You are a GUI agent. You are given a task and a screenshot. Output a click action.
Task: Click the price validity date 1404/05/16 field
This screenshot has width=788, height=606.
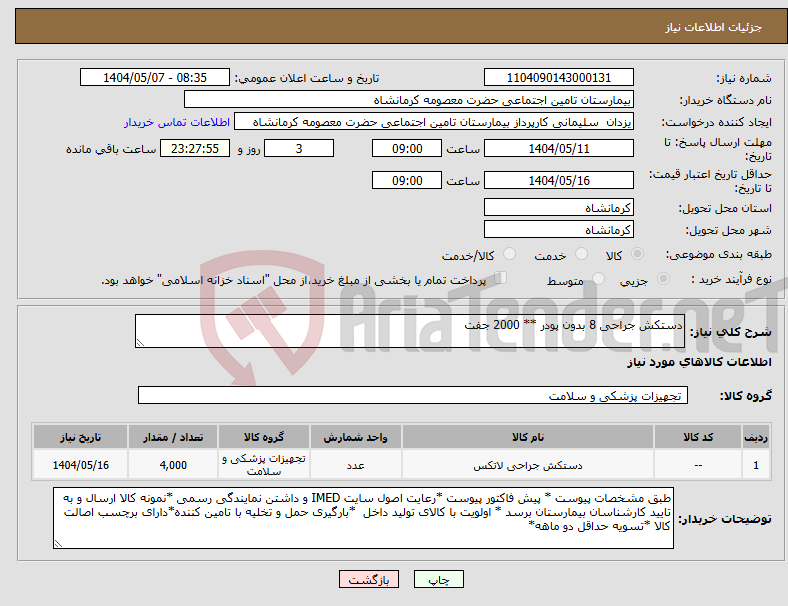(x=558, y=180)
